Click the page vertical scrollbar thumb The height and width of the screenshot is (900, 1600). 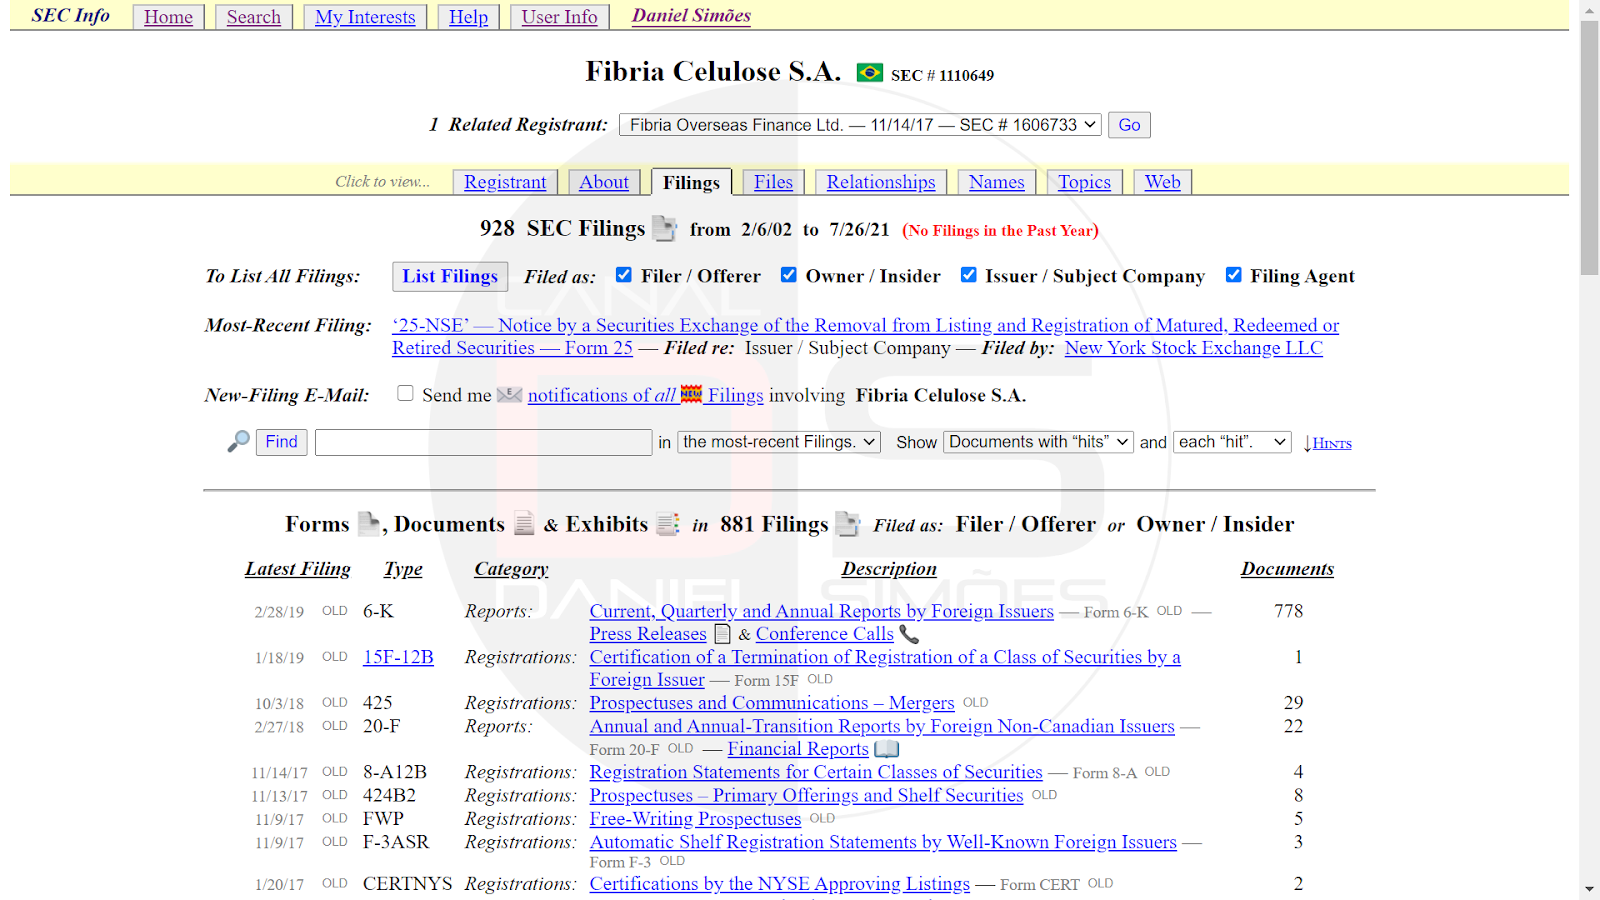pyautogui.click(x=1589, y=147)
